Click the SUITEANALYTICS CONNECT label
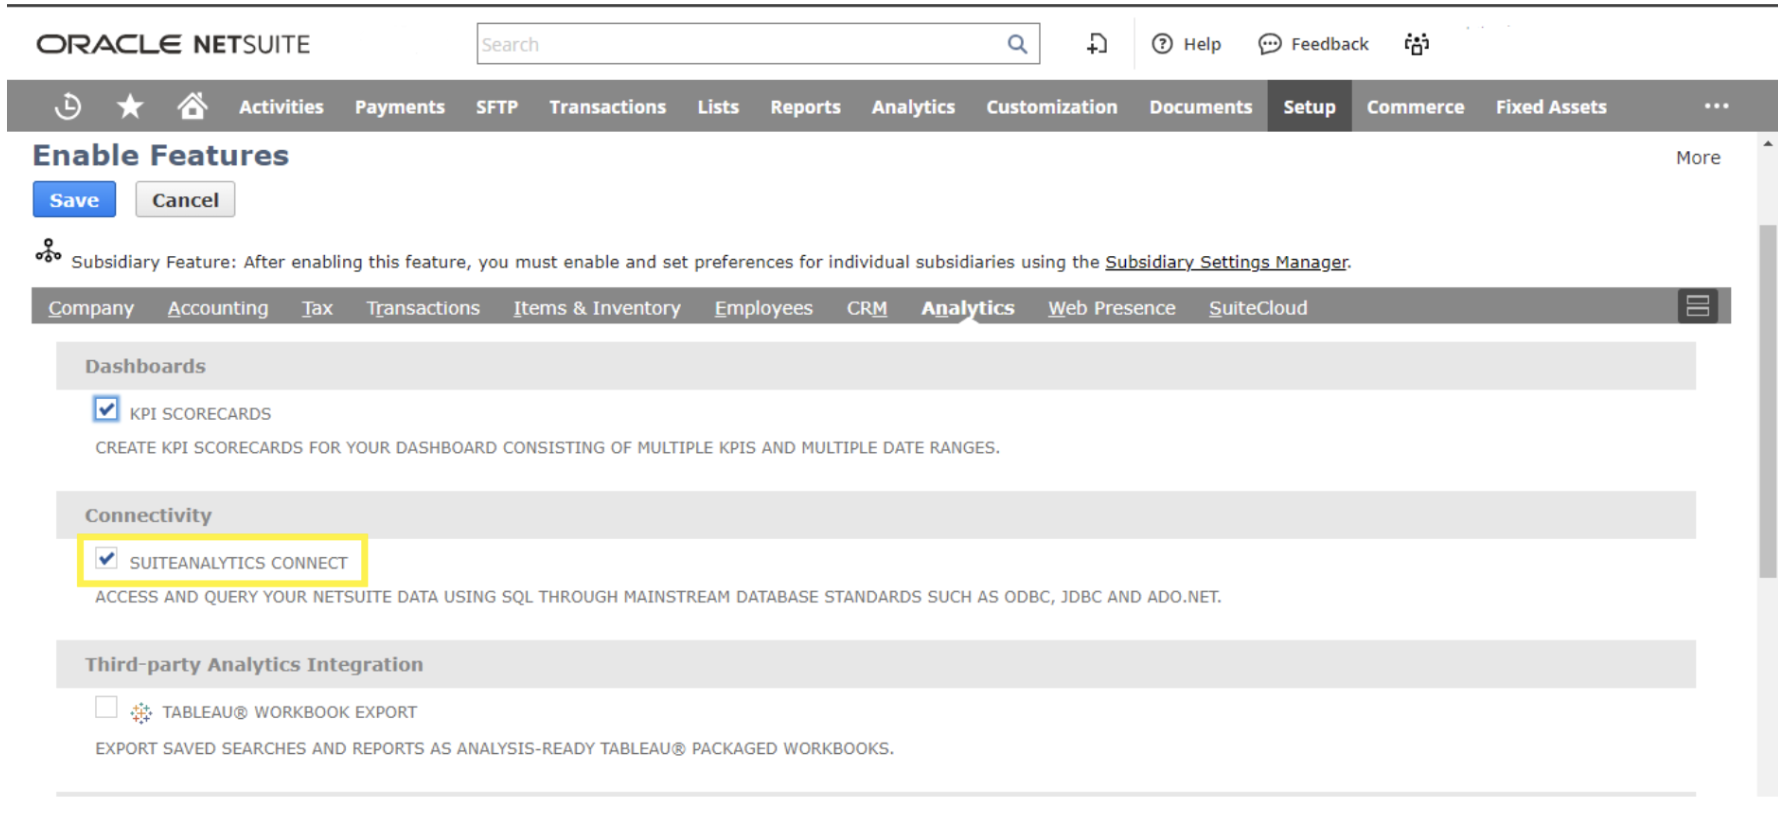The image size is (1778, 828). coord(238,563)
